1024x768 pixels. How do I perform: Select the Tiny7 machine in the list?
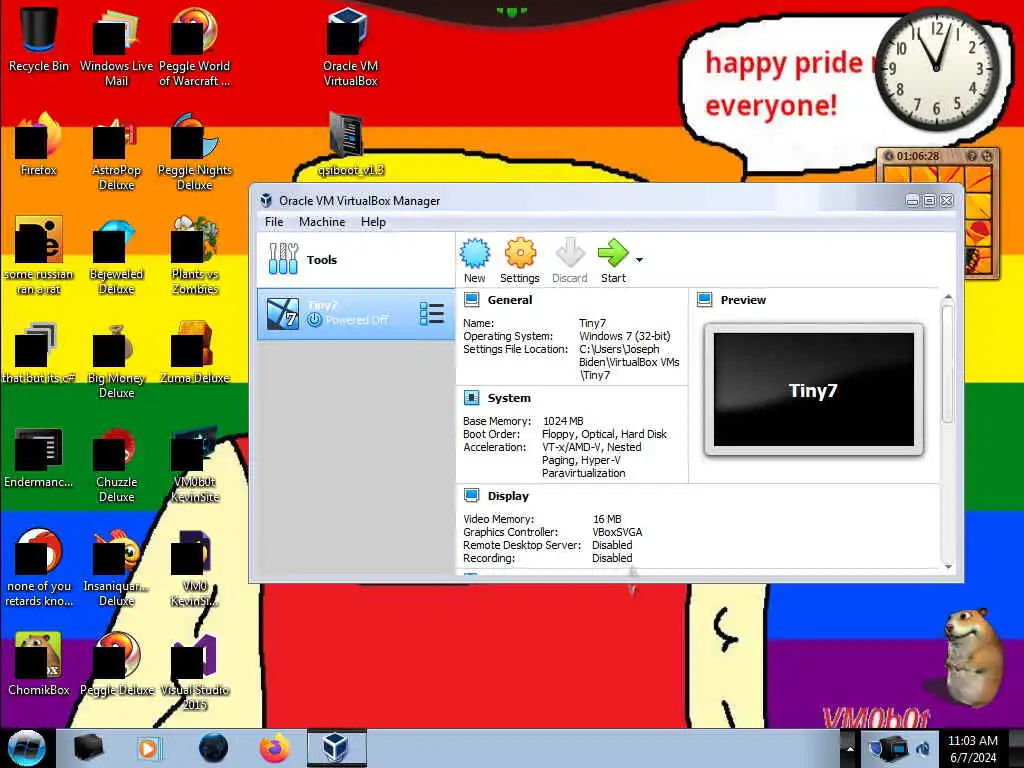click(356, 313)
